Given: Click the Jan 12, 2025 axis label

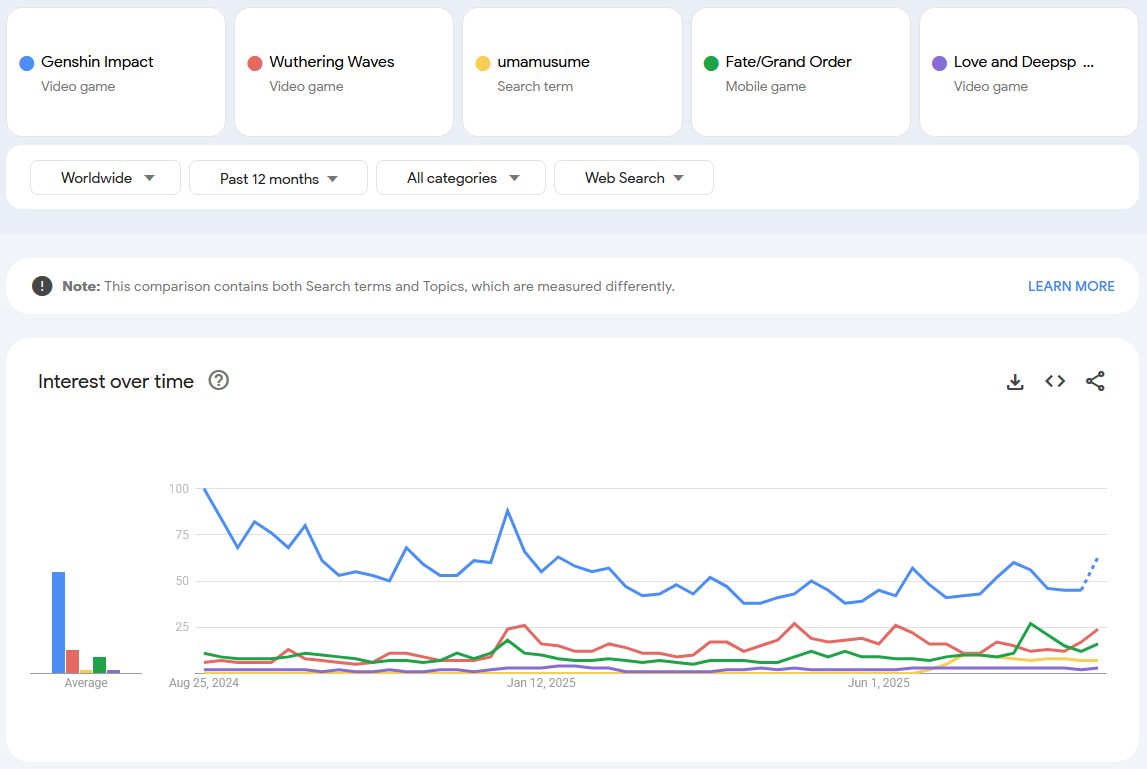Looking at the screenshot, I should (541, 683).
